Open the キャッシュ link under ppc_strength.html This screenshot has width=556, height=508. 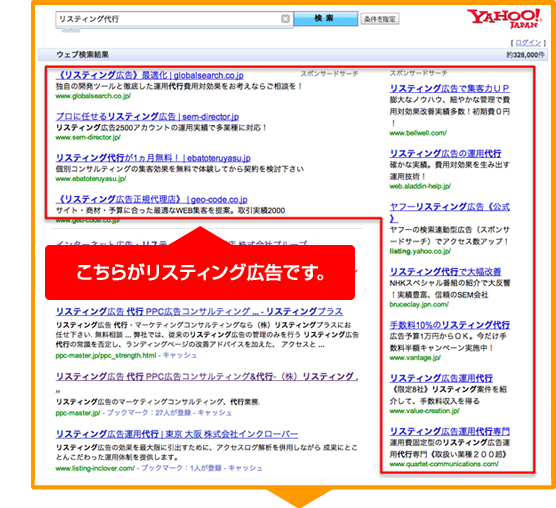pyautogui.click(x=179, y=355)
